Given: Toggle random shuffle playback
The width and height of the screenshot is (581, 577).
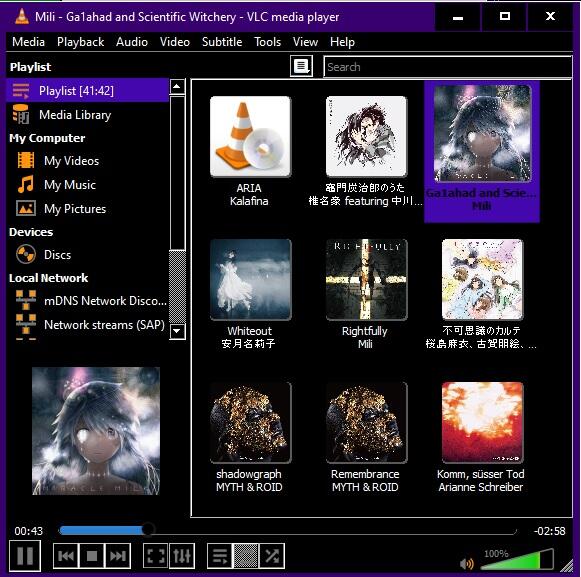Looking at the screenshot, I should (272, 556).
